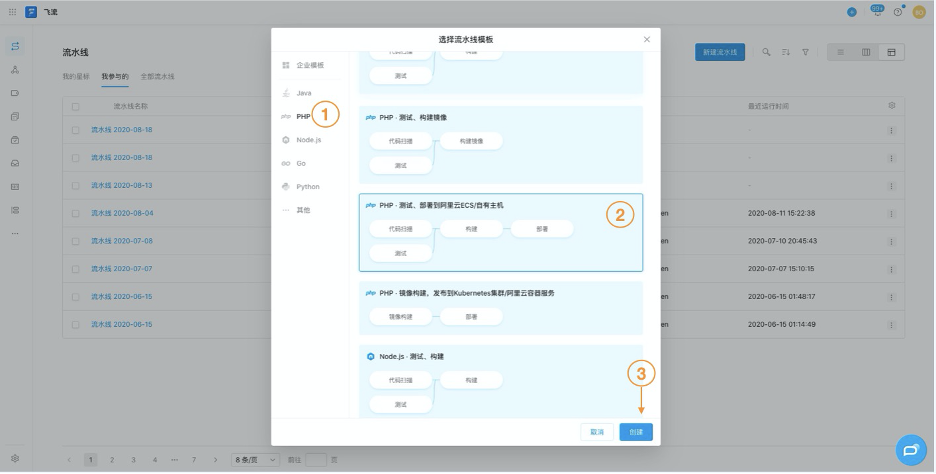Open the user avatar menu
This screenshot has width=936, height=474.
pos(919,12)
